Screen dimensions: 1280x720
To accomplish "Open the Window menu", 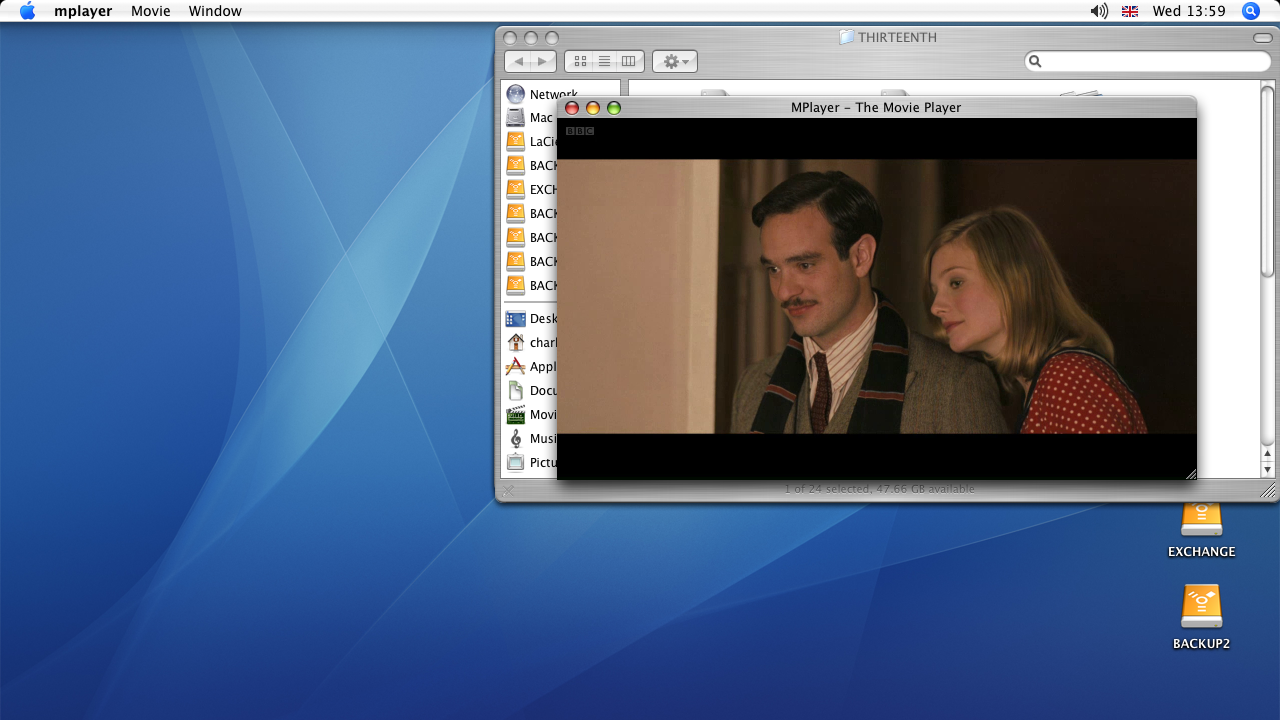I will point(215,11).
